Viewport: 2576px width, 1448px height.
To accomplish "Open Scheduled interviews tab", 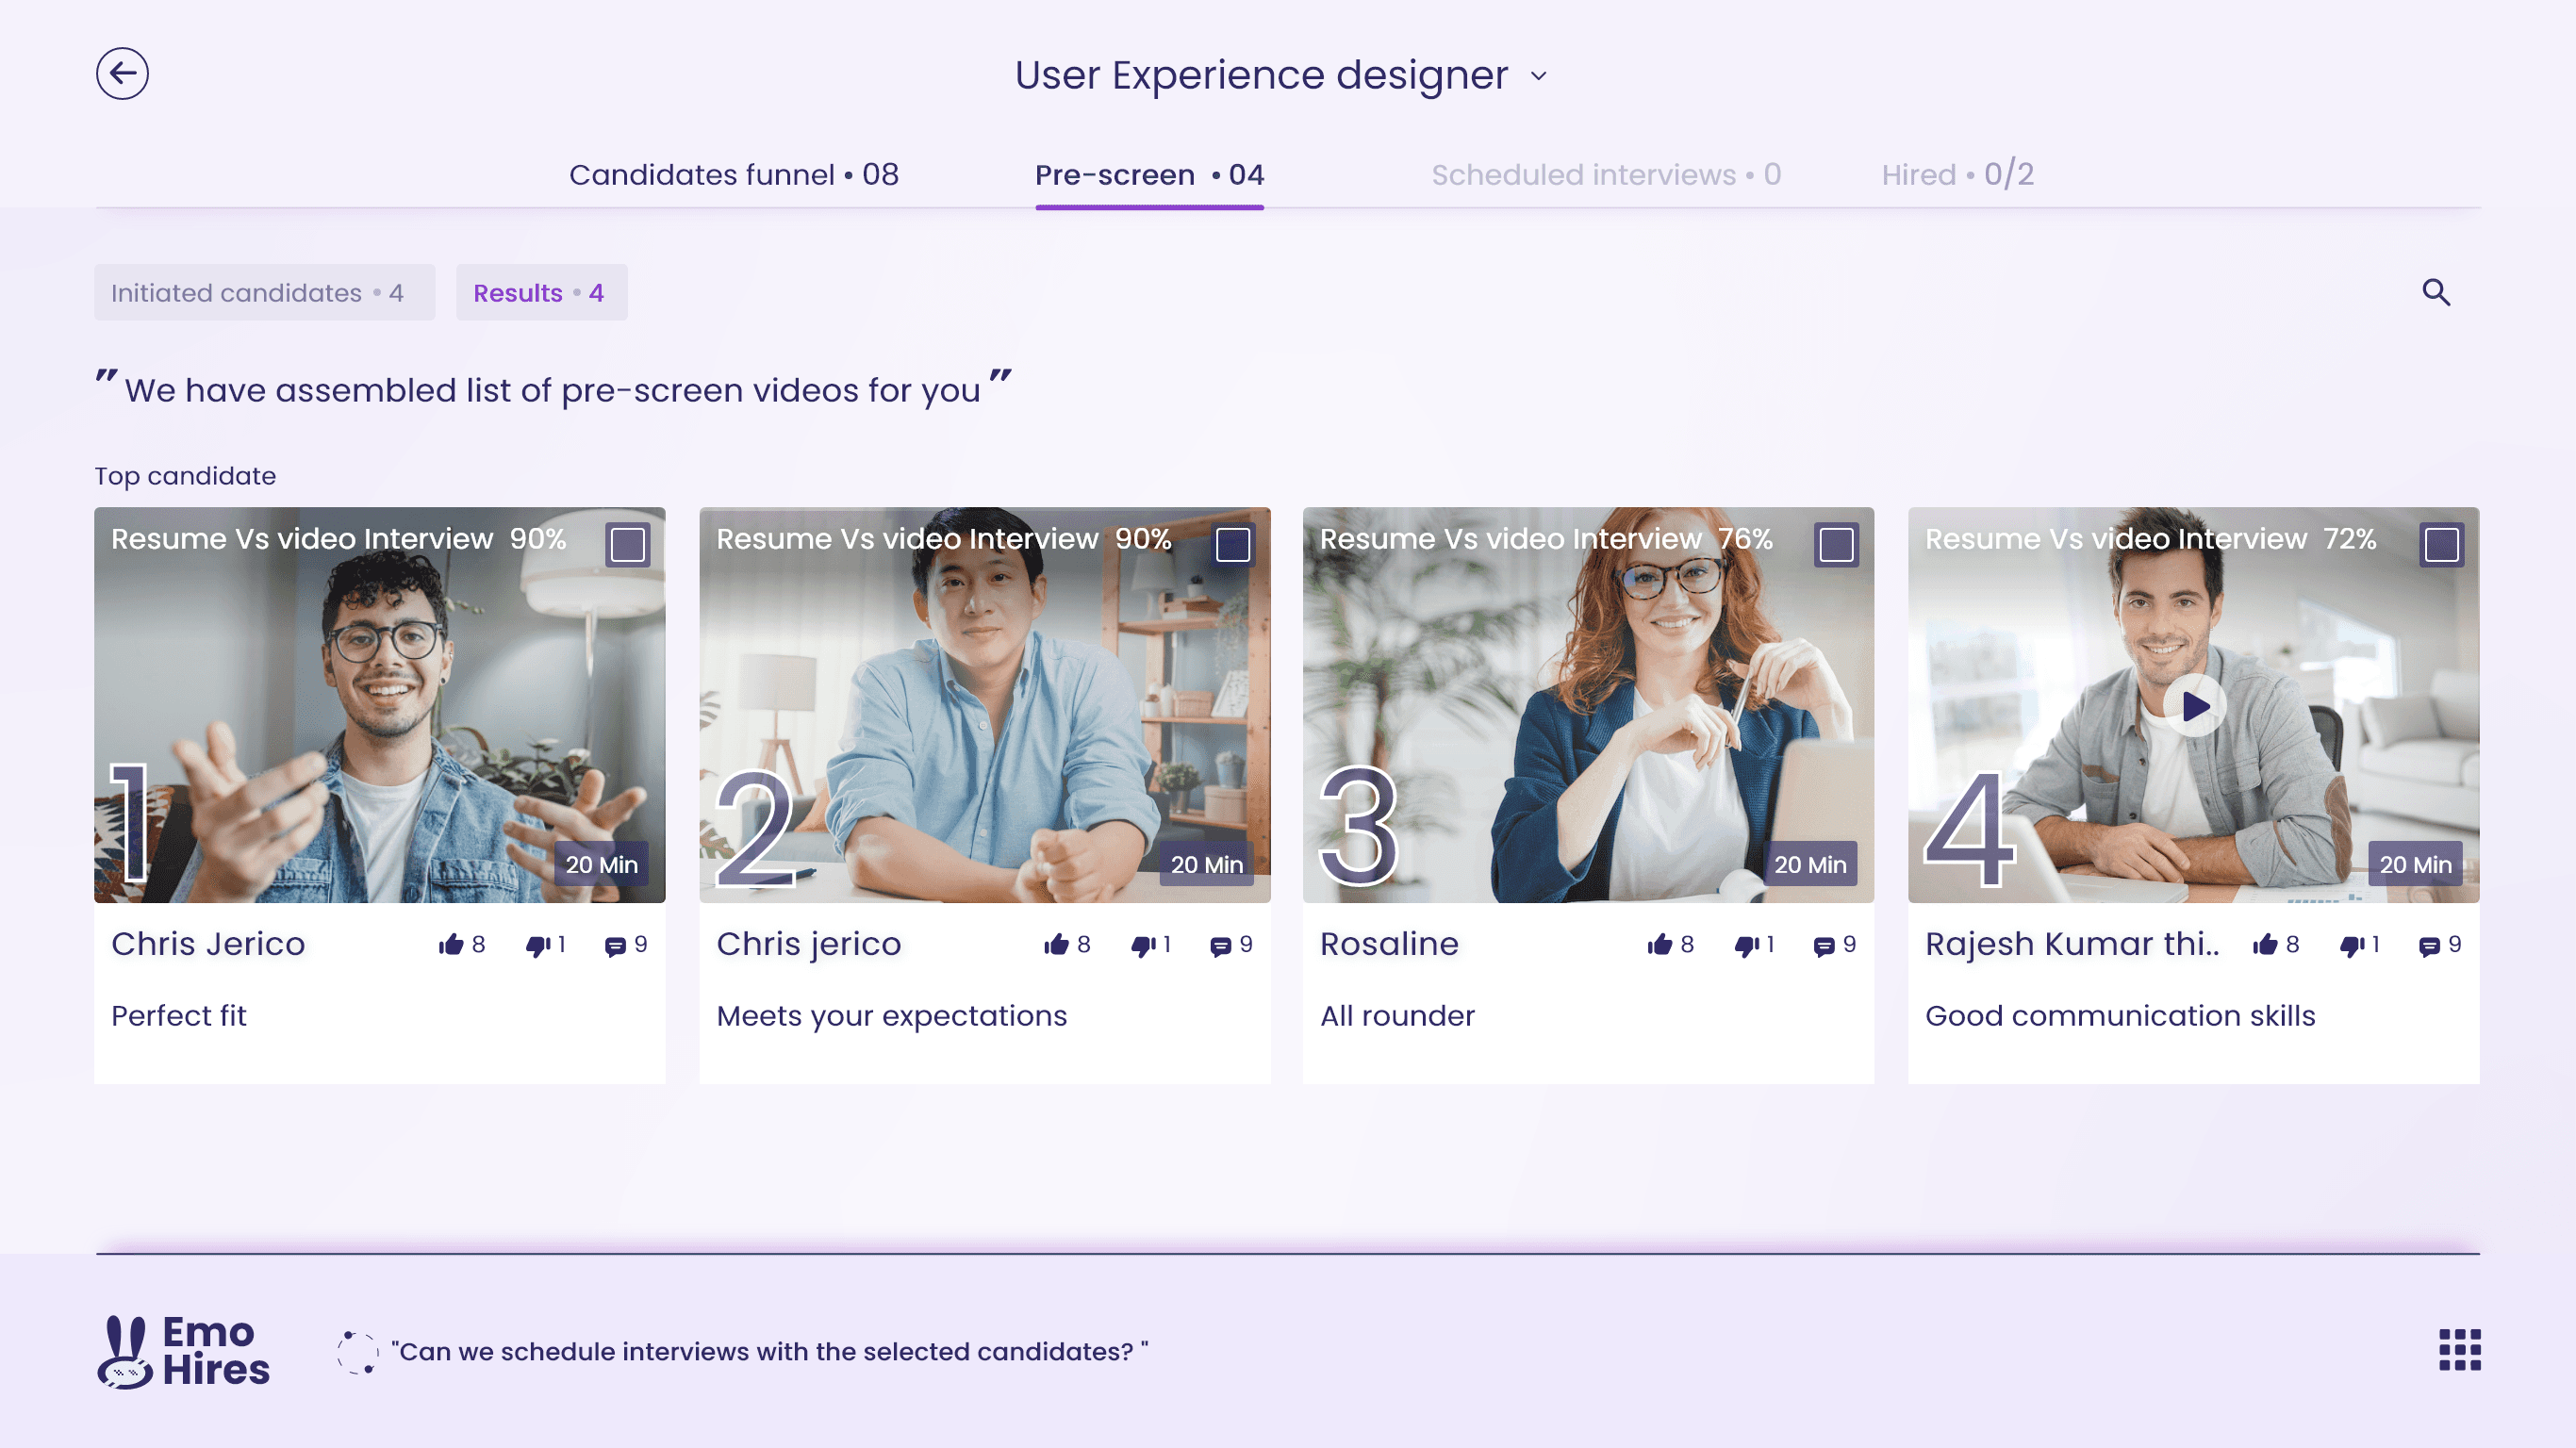I will point(1605,175).
